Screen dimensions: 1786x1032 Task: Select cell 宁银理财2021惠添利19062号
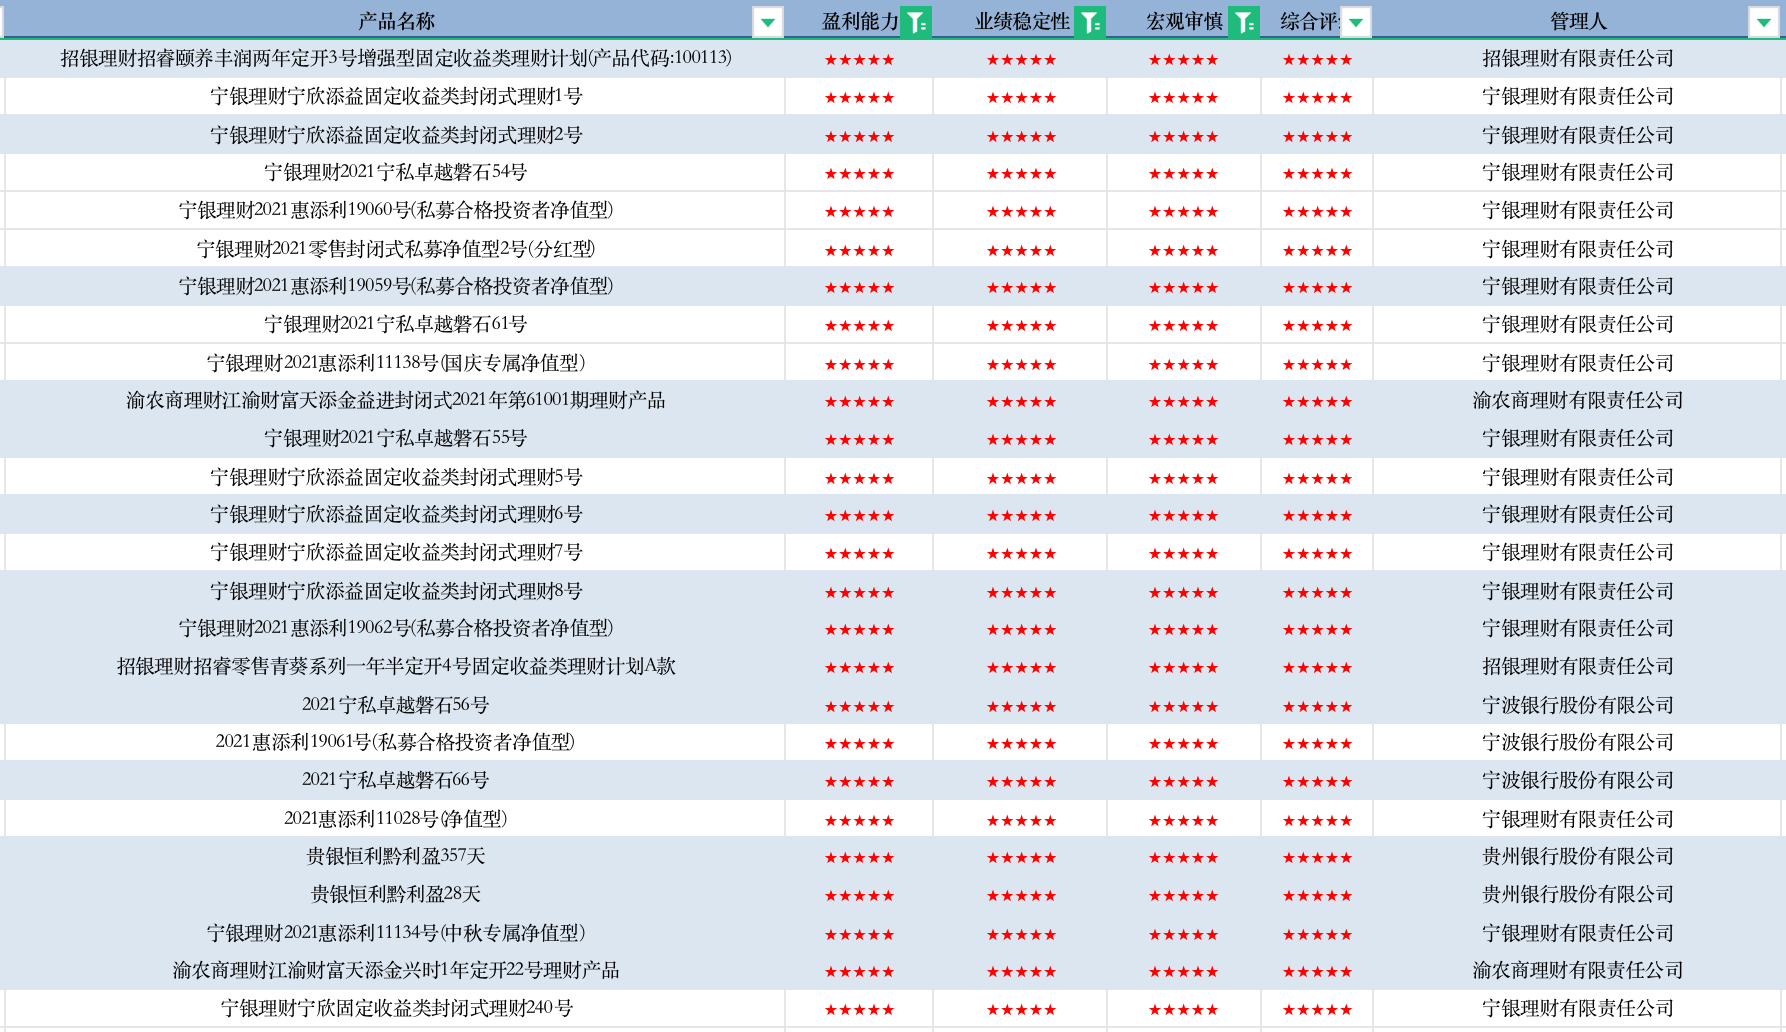[395, 628]
